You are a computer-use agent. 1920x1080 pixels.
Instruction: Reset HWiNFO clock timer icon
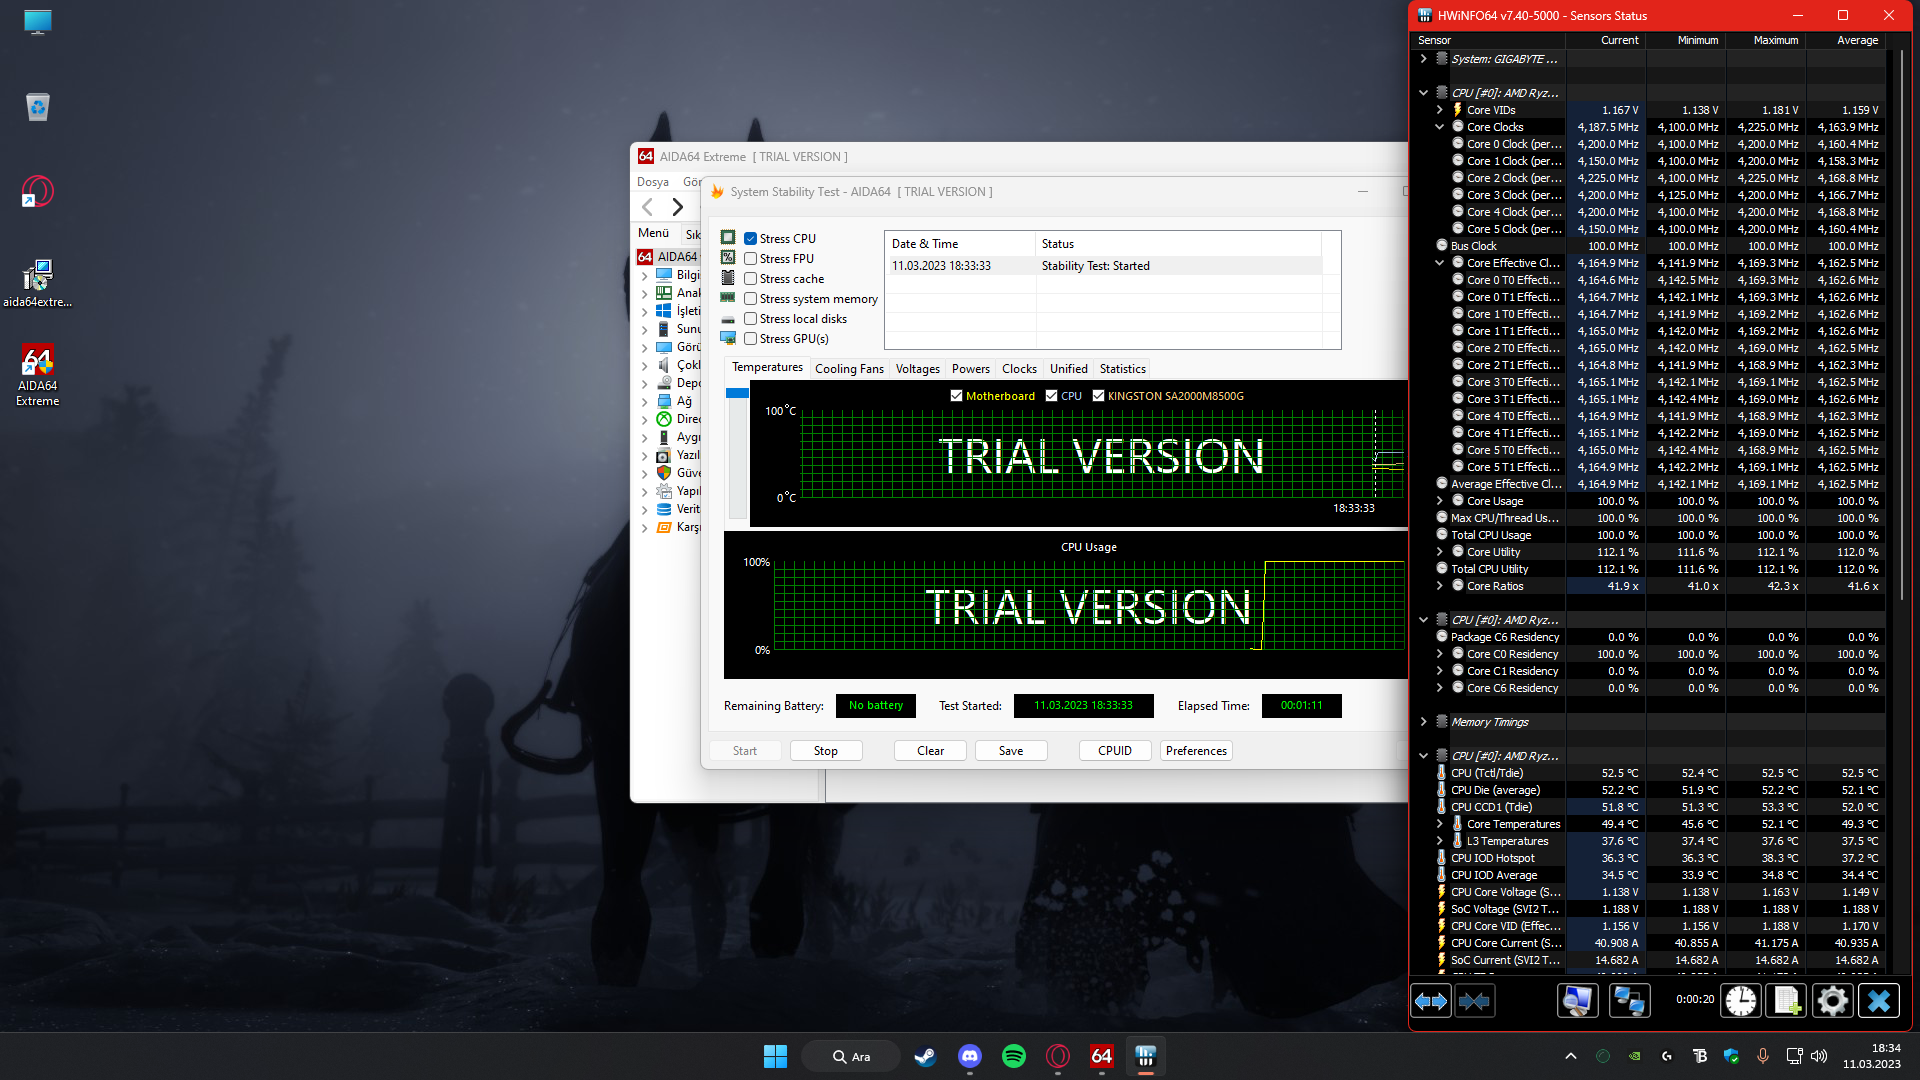point(1741,1001)
